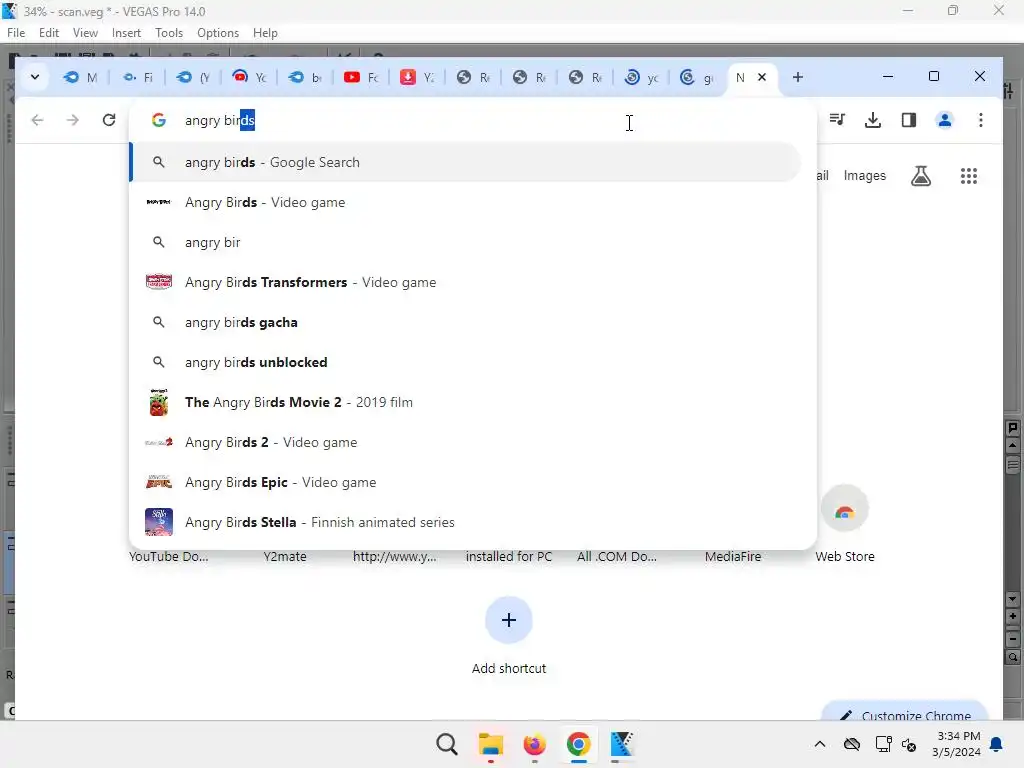The width and height of the screenshot is (1024, 768).
Task: Click VEGAS Pro icon in the taskbar
Action: coord(622,744)
